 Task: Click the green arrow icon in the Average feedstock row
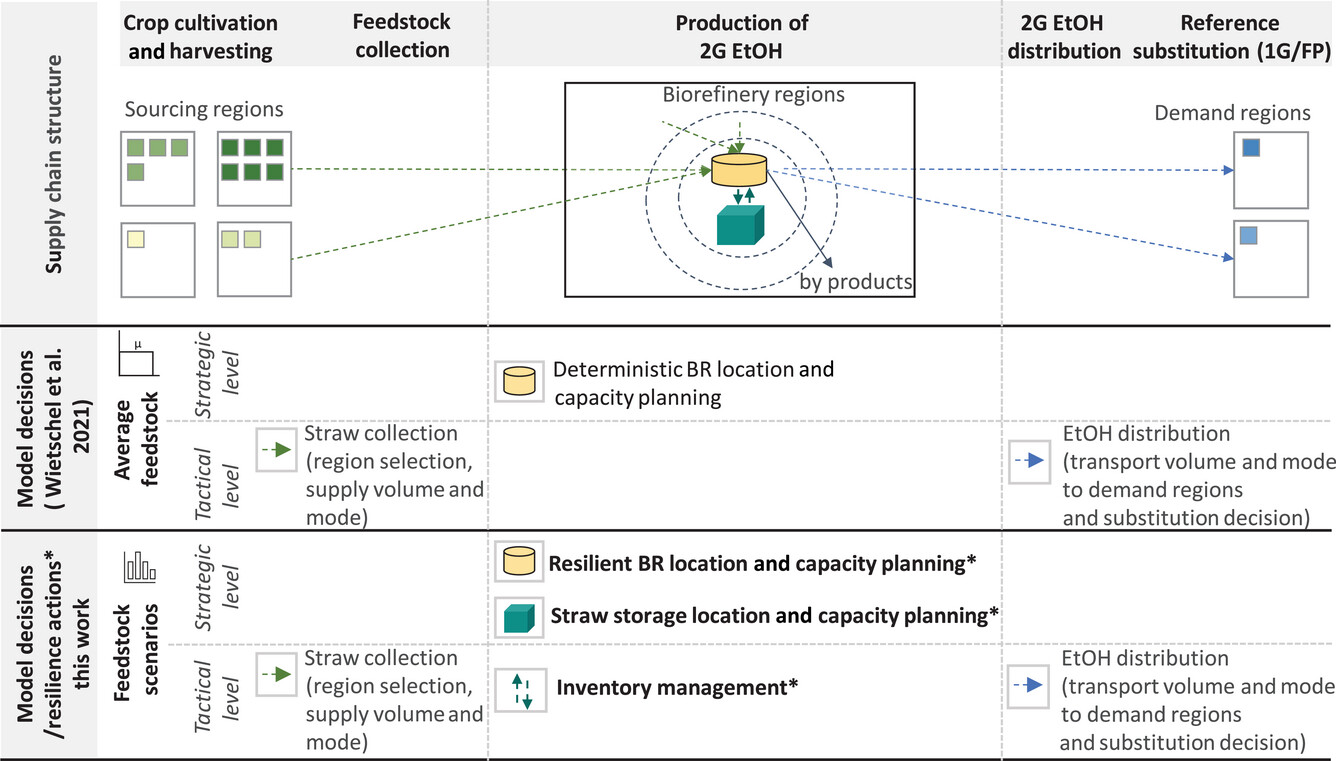pos(274,450)
